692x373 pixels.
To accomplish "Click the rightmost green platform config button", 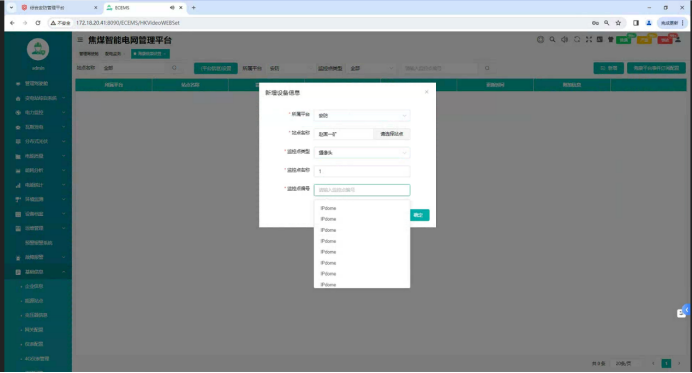I will click(x=656, y=68).
